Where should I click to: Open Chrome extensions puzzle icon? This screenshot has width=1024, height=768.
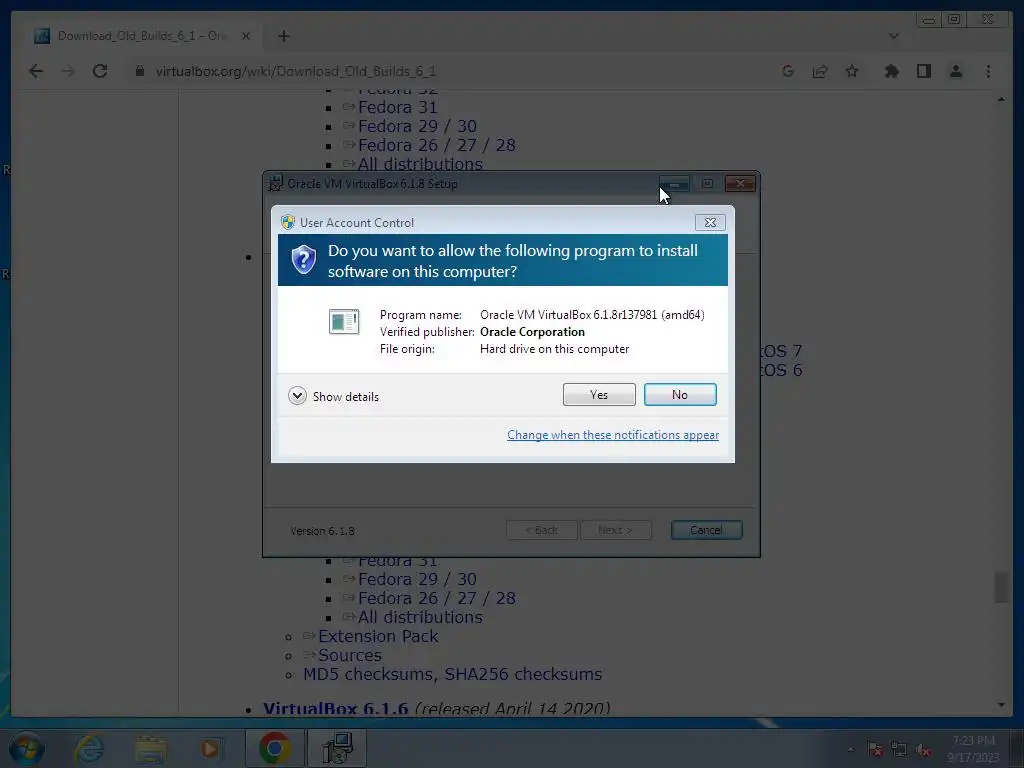(891, 71)
